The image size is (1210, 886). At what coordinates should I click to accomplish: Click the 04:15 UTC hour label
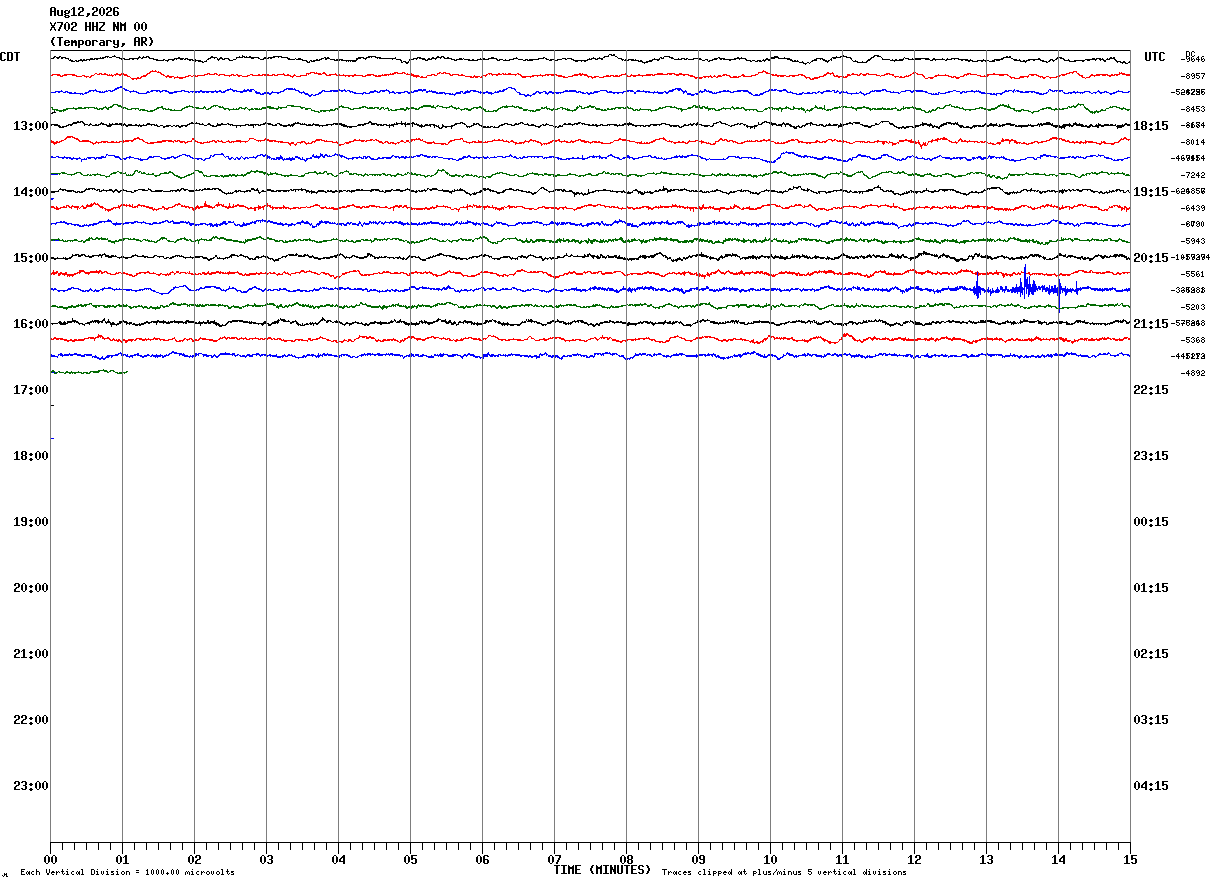(x=1151, y=786)
